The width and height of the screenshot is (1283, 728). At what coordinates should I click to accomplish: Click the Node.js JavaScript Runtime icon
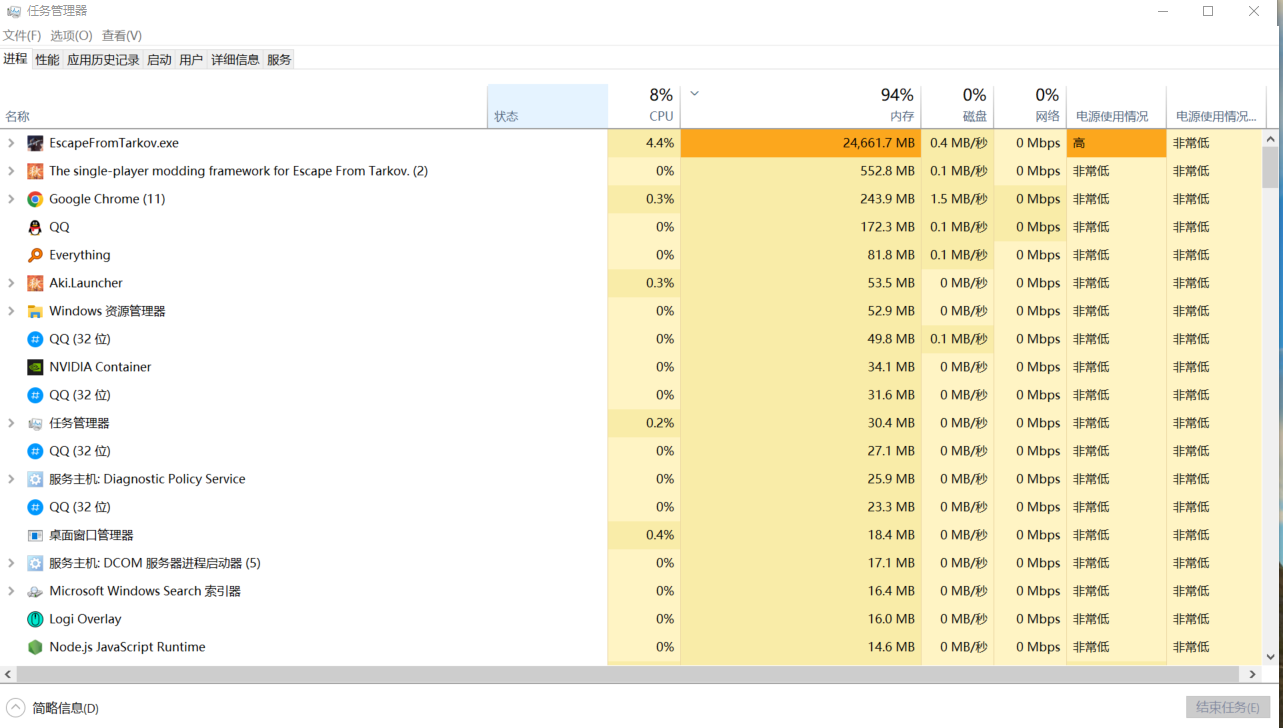[35, 647]
